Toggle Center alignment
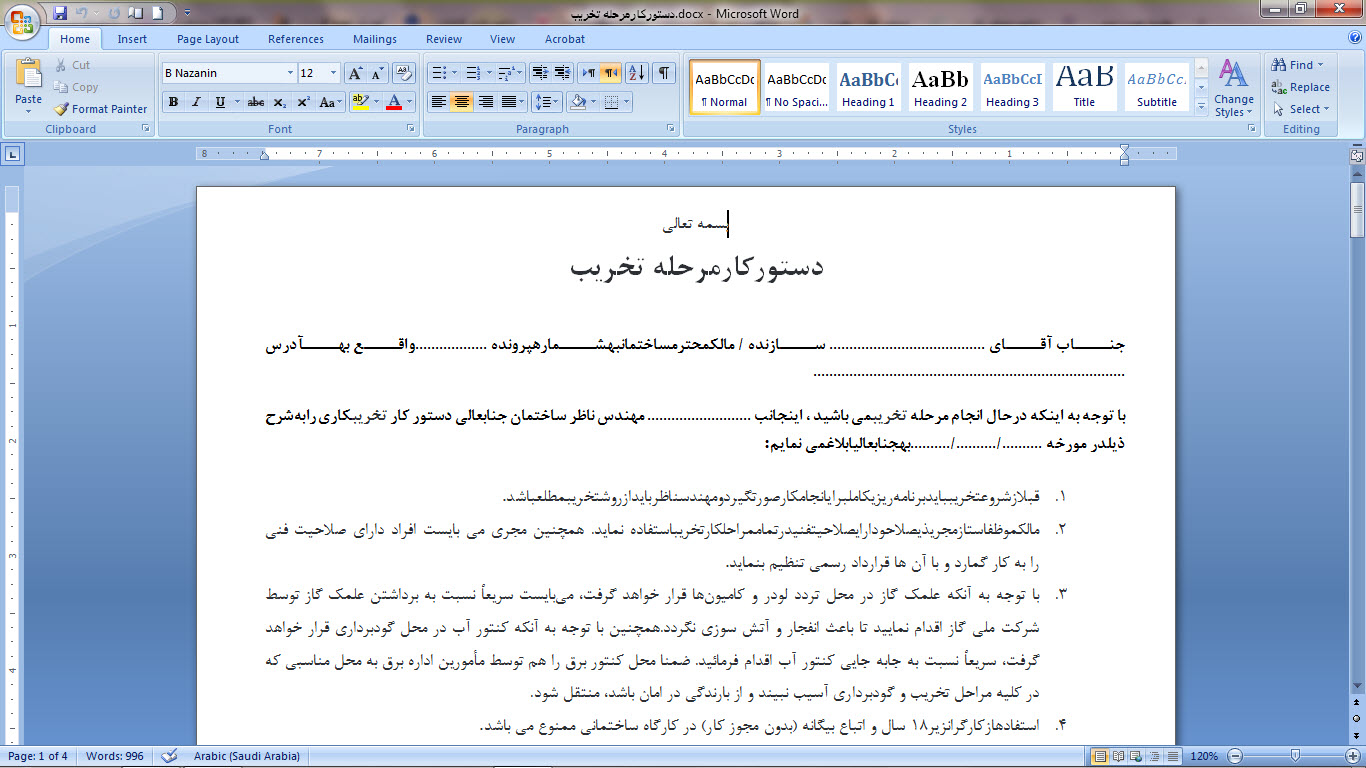Screen dimensions: 1366x768 click(x=461, y=102)
